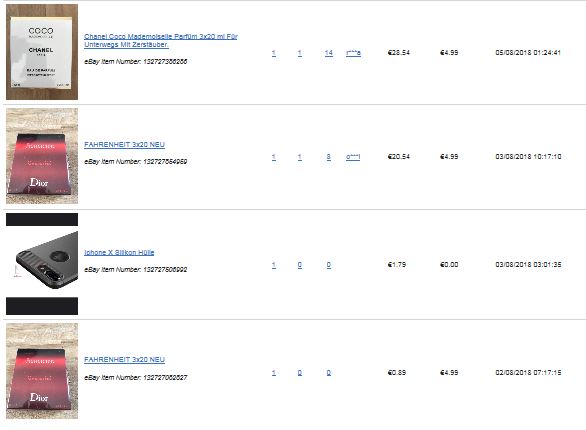Open the 14 bids link for Chanel
Viewport: 586px width, 430px height.
[329, 53]
